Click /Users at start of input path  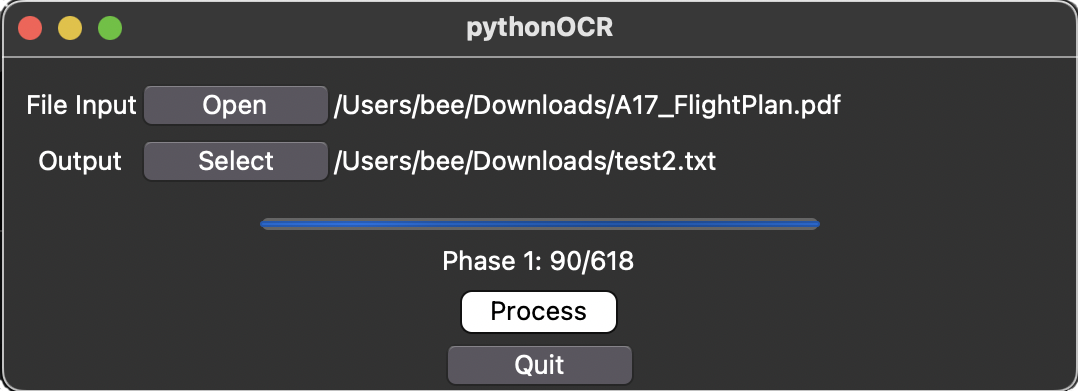tap(373, 105)
